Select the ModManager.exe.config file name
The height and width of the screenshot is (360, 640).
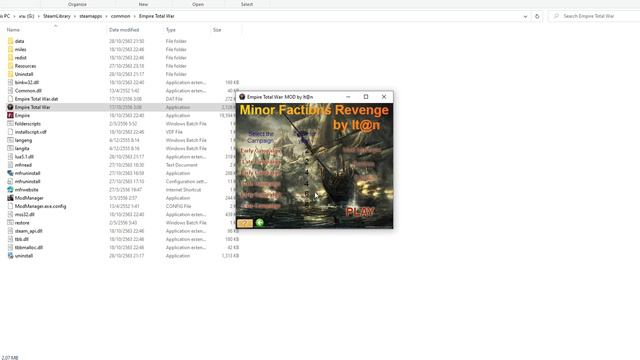(40, 206)
